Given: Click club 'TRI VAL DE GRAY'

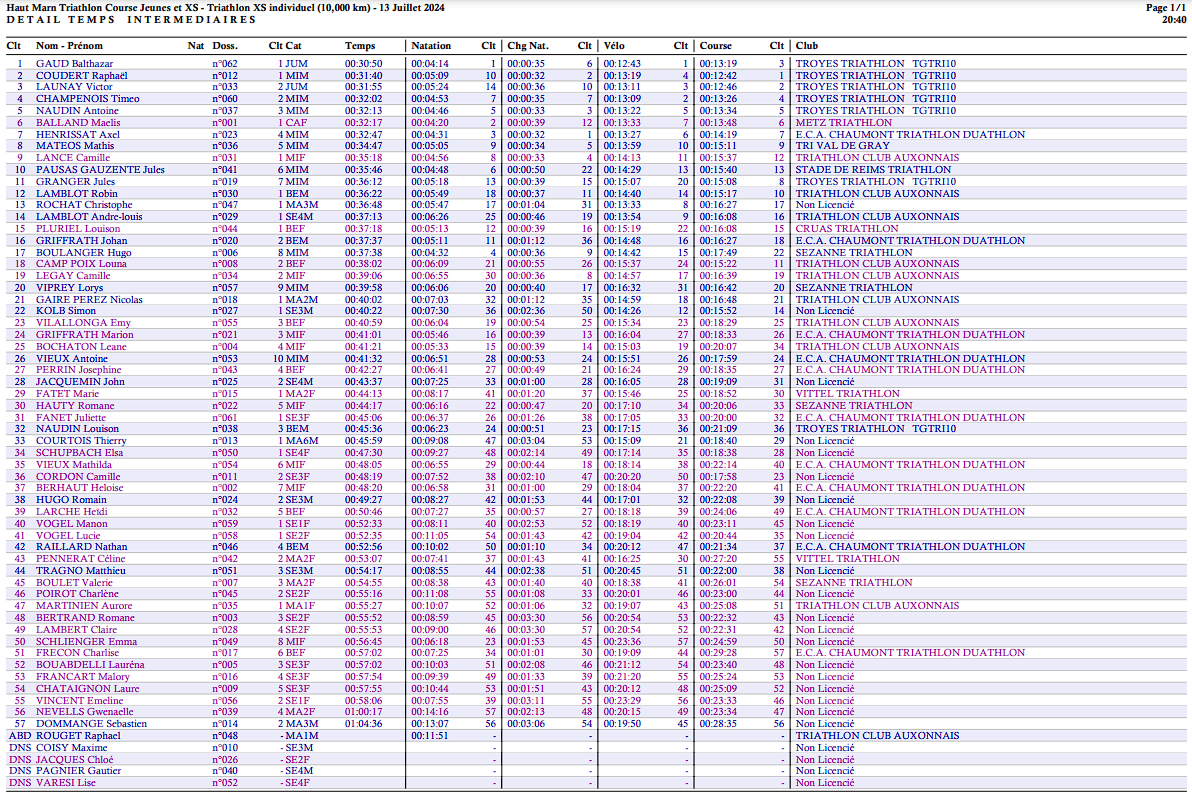Looking at the screenshot, I should tap(842, 146).
